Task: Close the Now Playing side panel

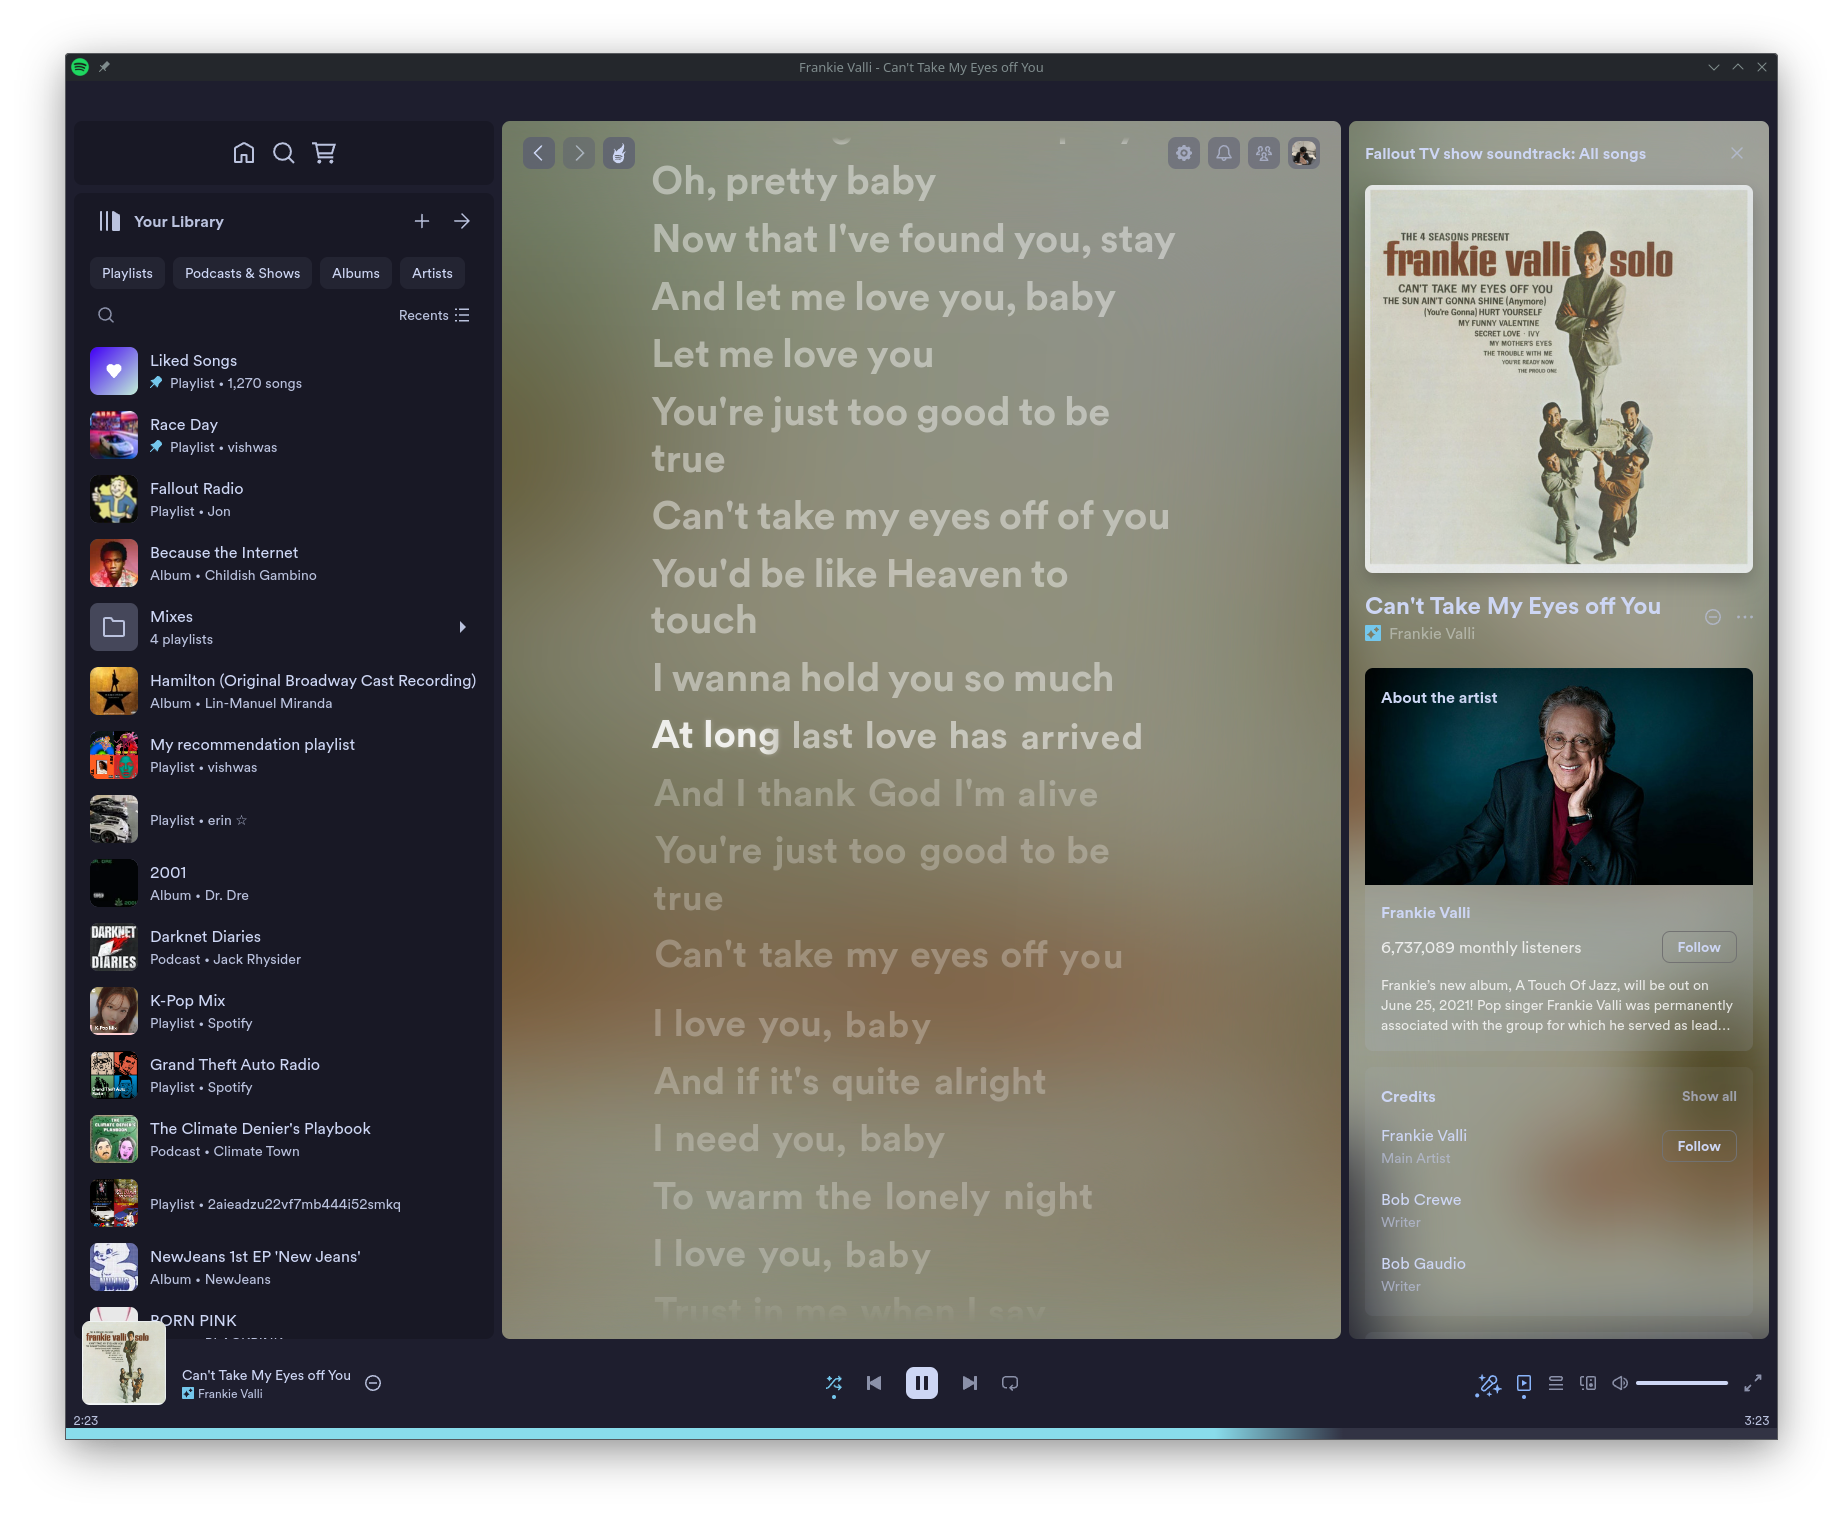Action: [1737, 153]
